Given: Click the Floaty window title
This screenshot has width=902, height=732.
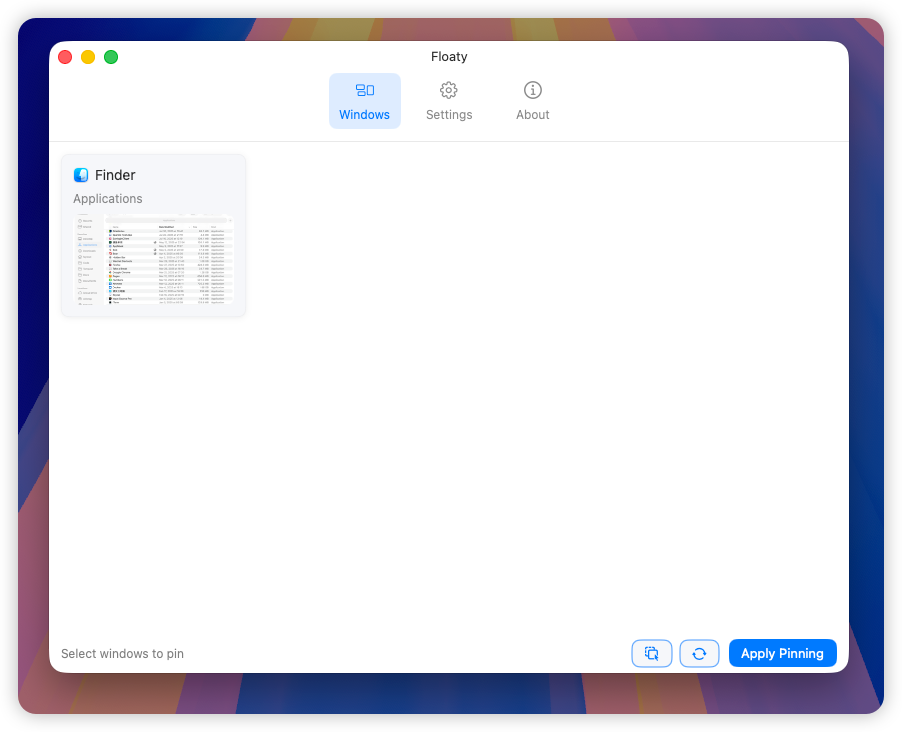Looking at the screenshot, I should pos(449,57).
